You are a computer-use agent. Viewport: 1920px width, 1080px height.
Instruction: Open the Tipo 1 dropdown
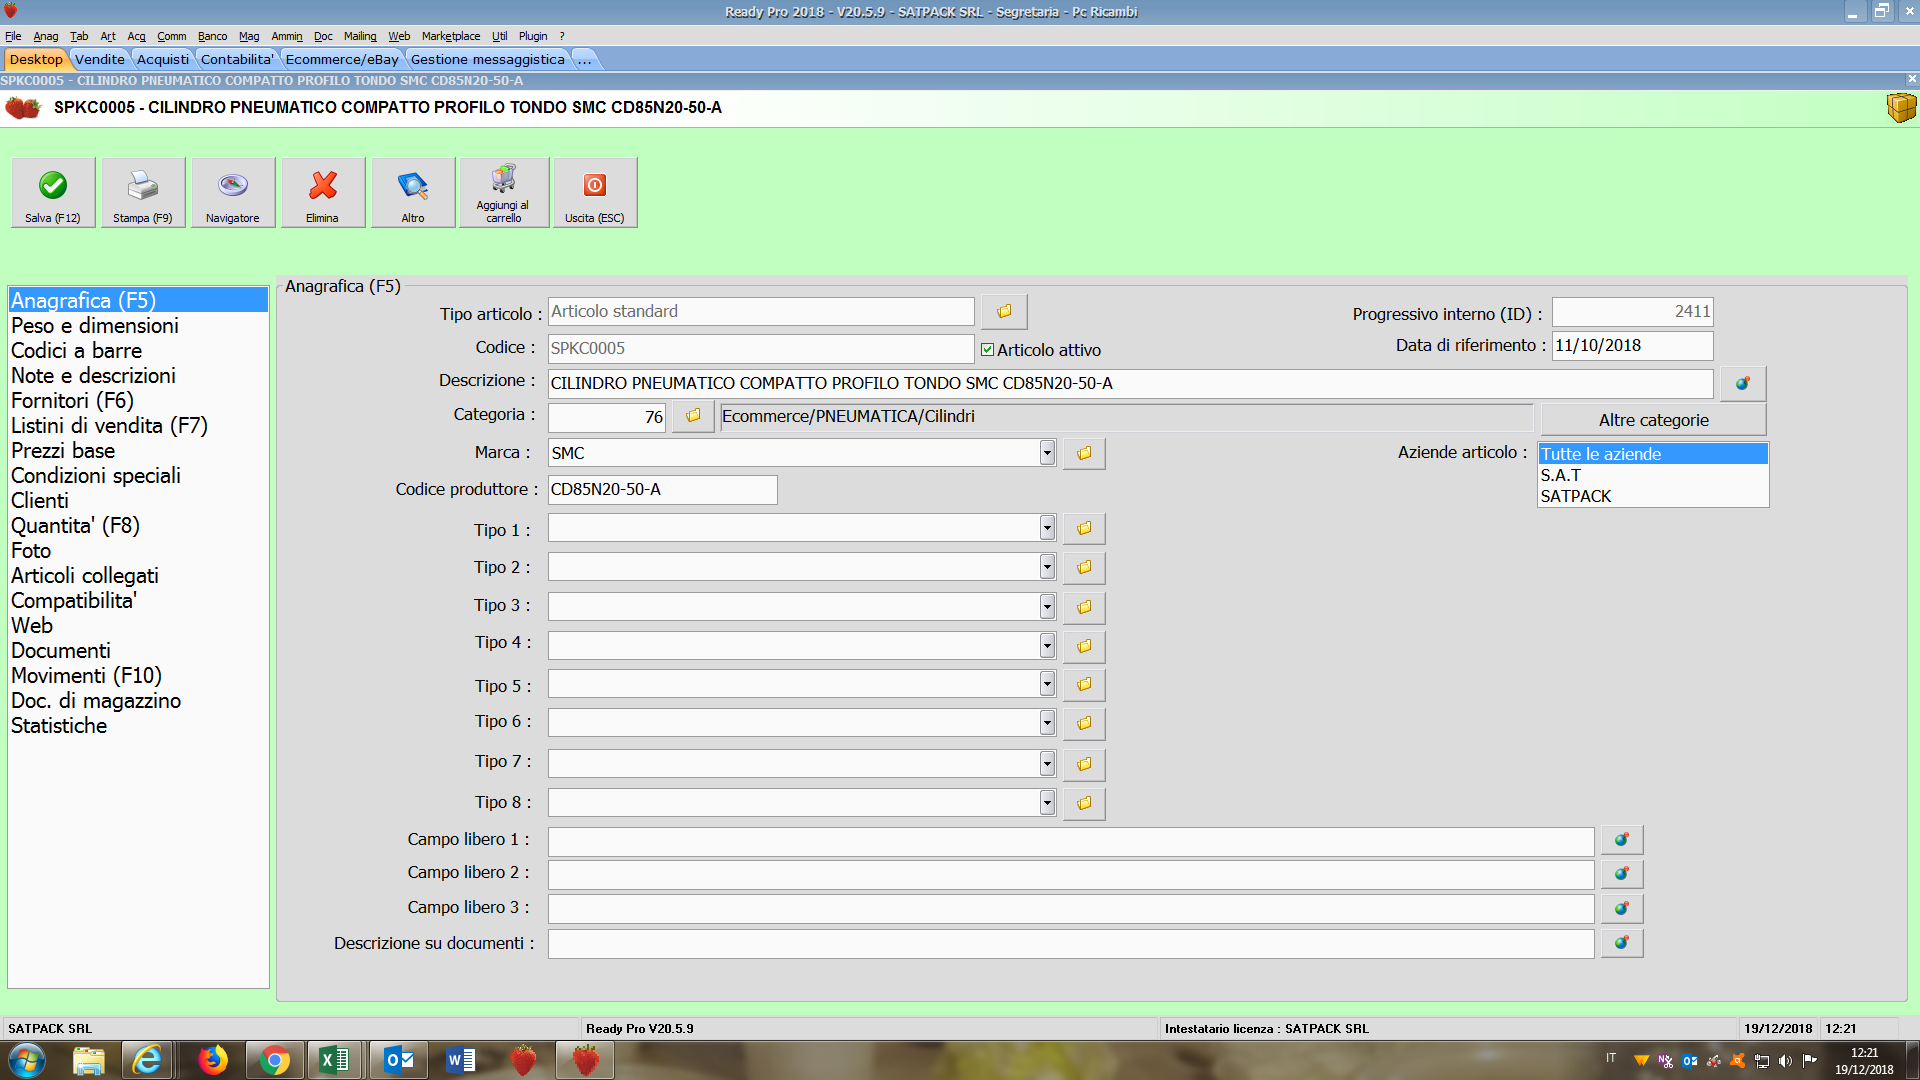pyautogui.click(x=1046, y=528)
